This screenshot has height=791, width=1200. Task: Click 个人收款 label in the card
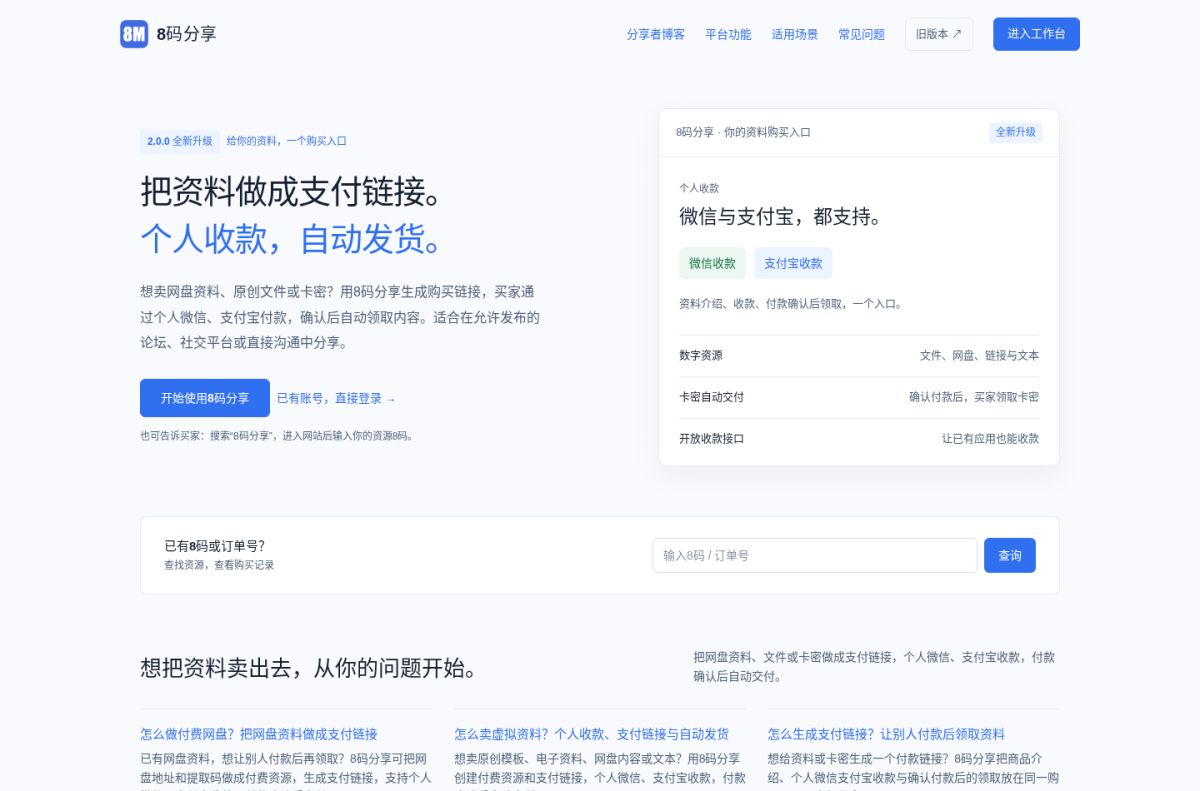pos(699,188)
